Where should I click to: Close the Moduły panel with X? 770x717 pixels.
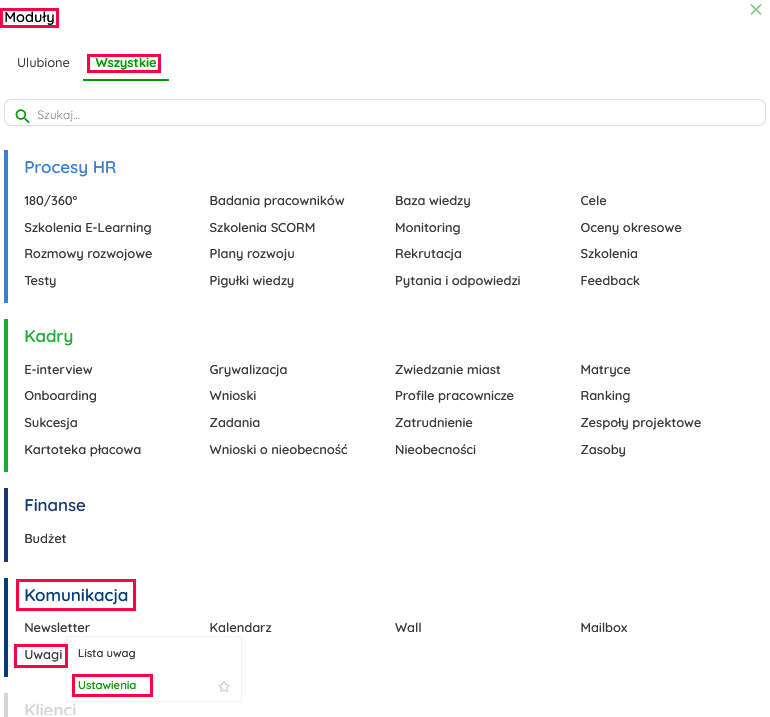click(x=756, y=10)
